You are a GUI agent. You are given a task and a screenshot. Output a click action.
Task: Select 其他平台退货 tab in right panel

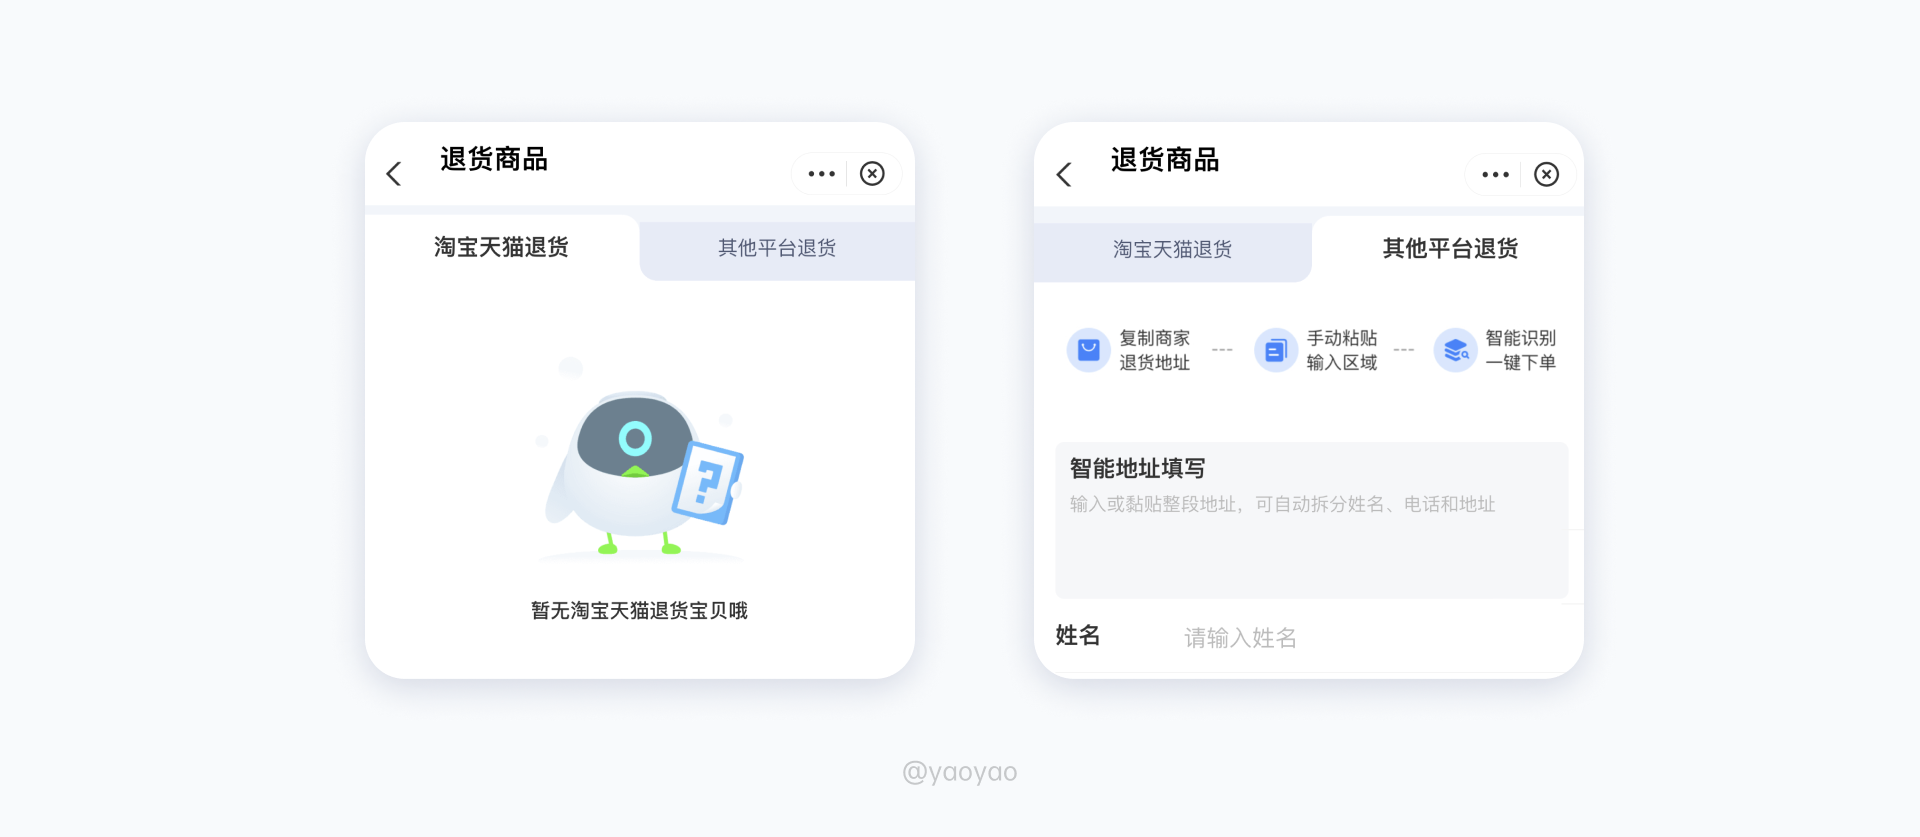pyautogui.click(x=1449, y=248)
